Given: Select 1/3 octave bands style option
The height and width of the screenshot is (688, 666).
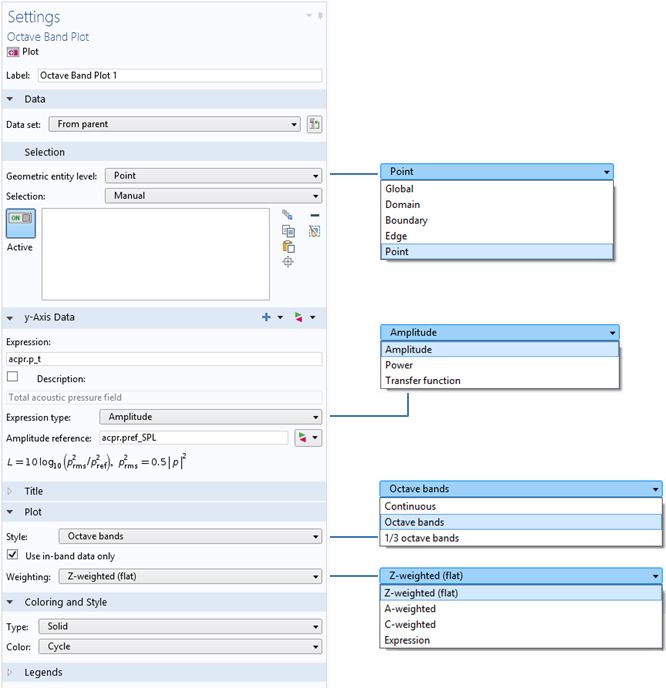Looking at the screenshot, I should 423,538.
